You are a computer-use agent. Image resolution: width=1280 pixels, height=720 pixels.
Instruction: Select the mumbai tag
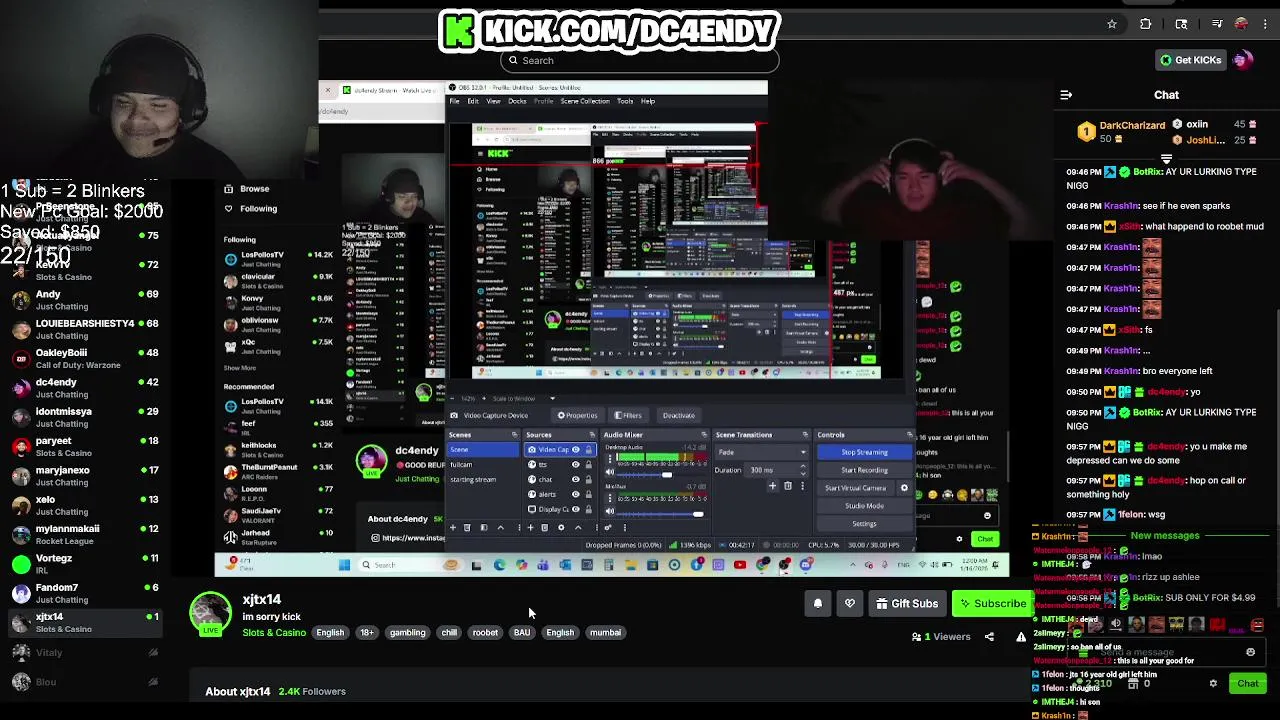tap(605, 633)
